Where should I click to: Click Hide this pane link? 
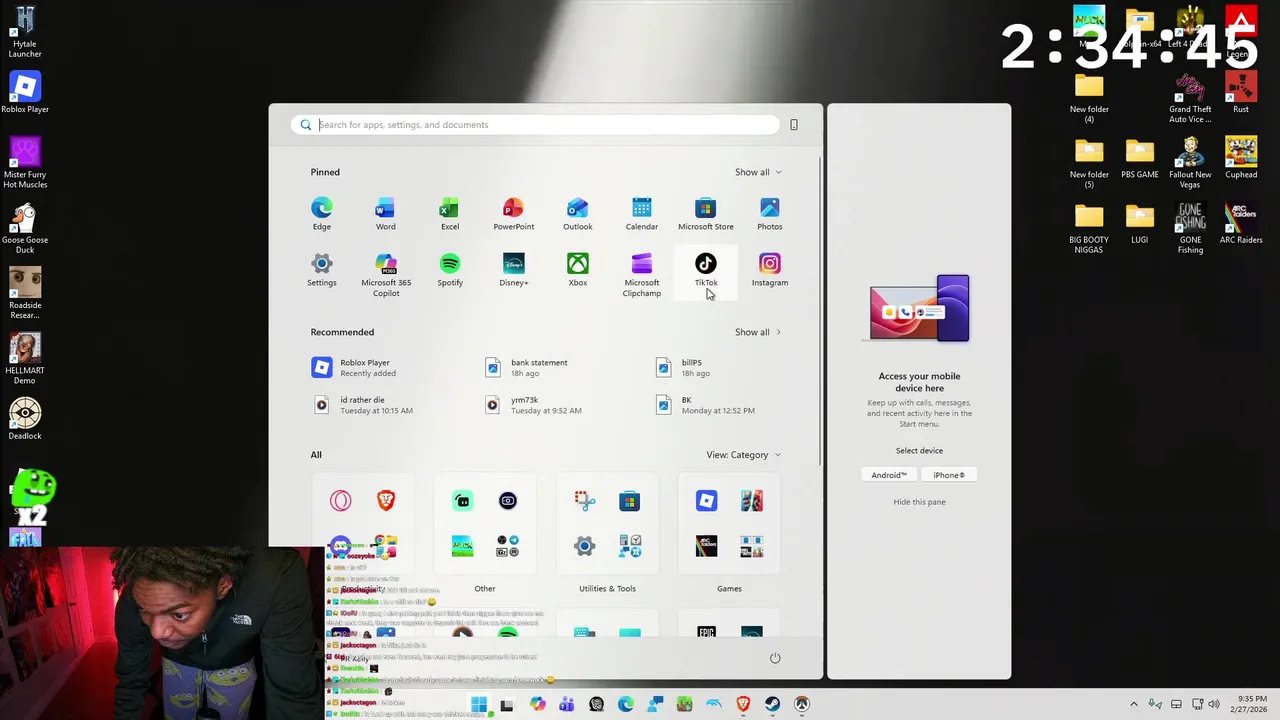[x=919, y=502]
